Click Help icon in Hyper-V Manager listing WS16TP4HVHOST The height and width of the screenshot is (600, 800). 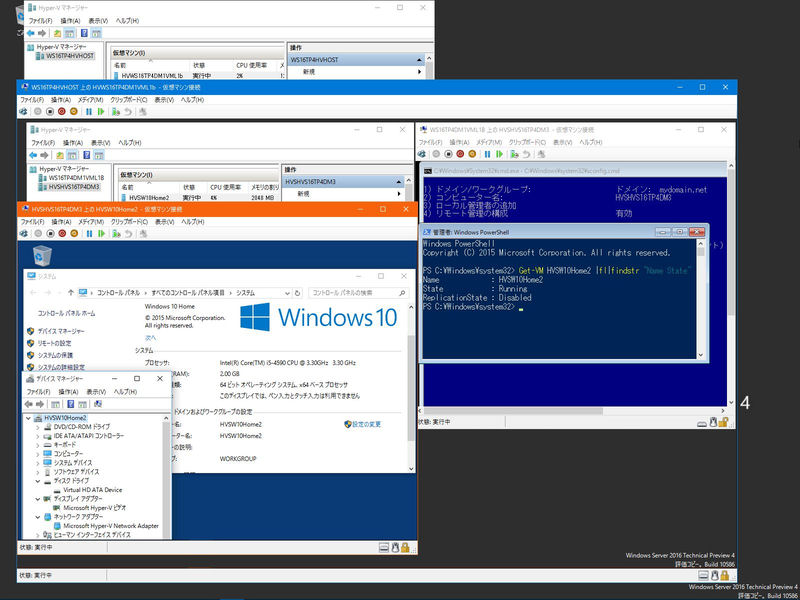point(84,33)
